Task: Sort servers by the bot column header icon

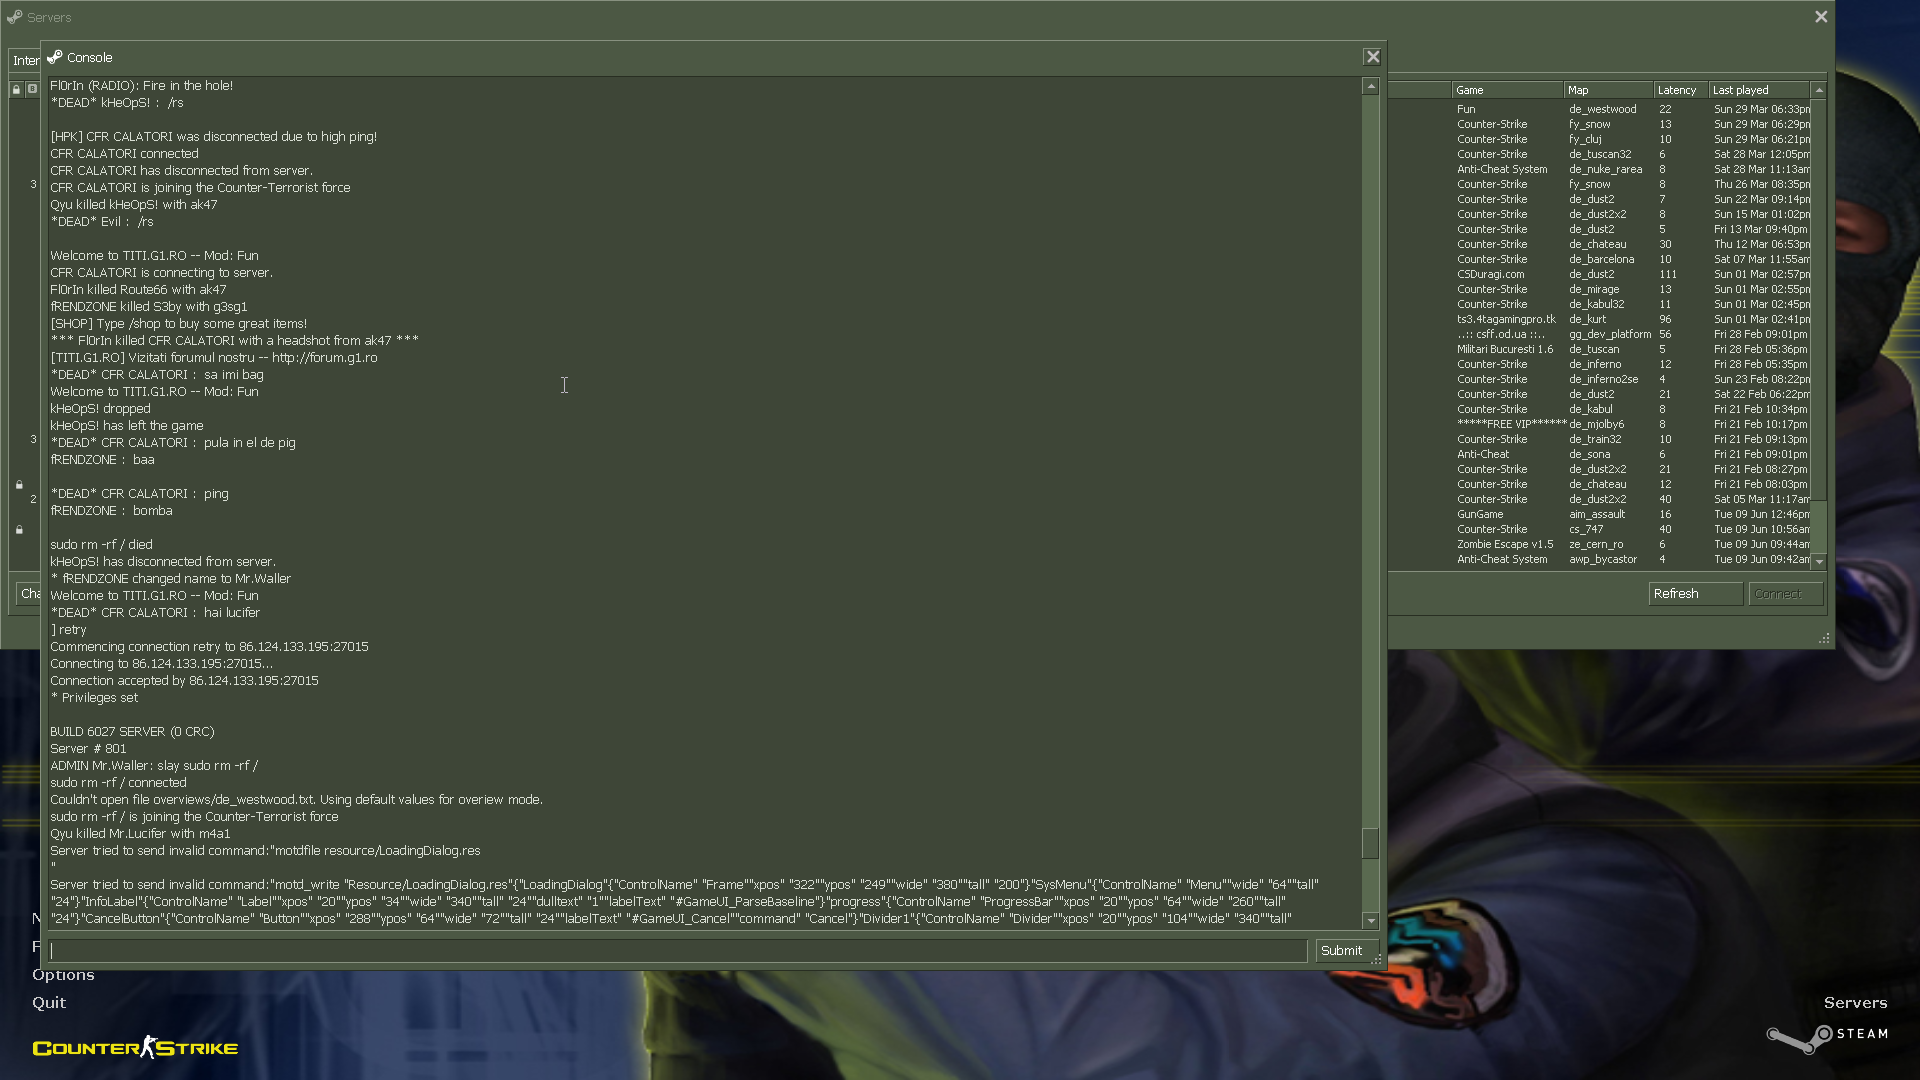Action: coord(32,90)
